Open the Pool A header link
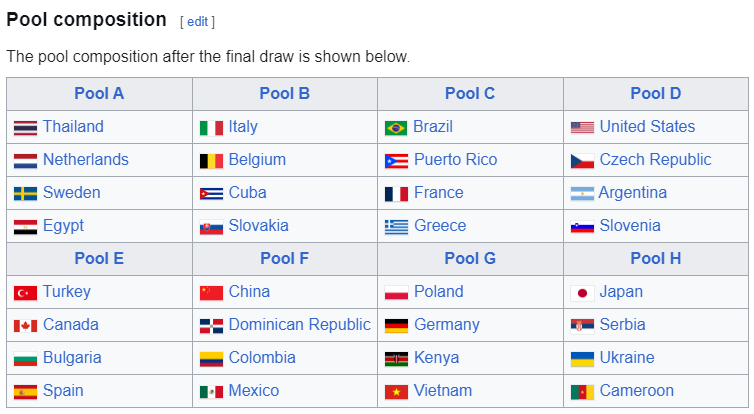 99,93
